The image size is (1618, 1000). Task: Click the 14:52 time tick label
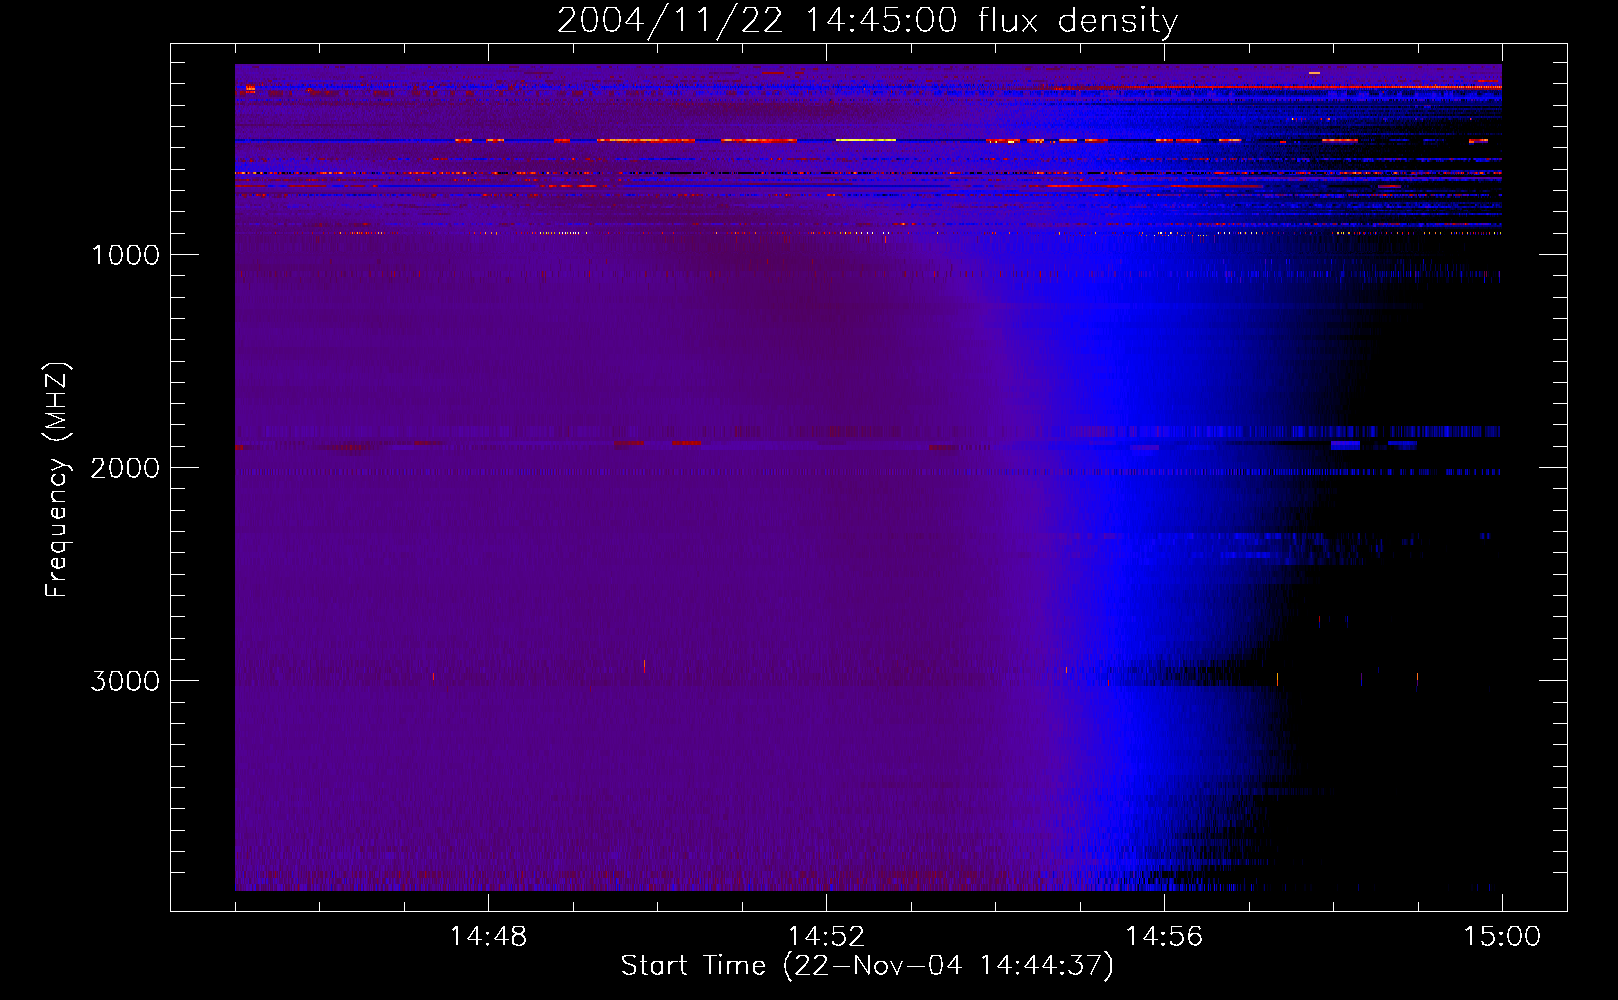click(x=826, y=937)
